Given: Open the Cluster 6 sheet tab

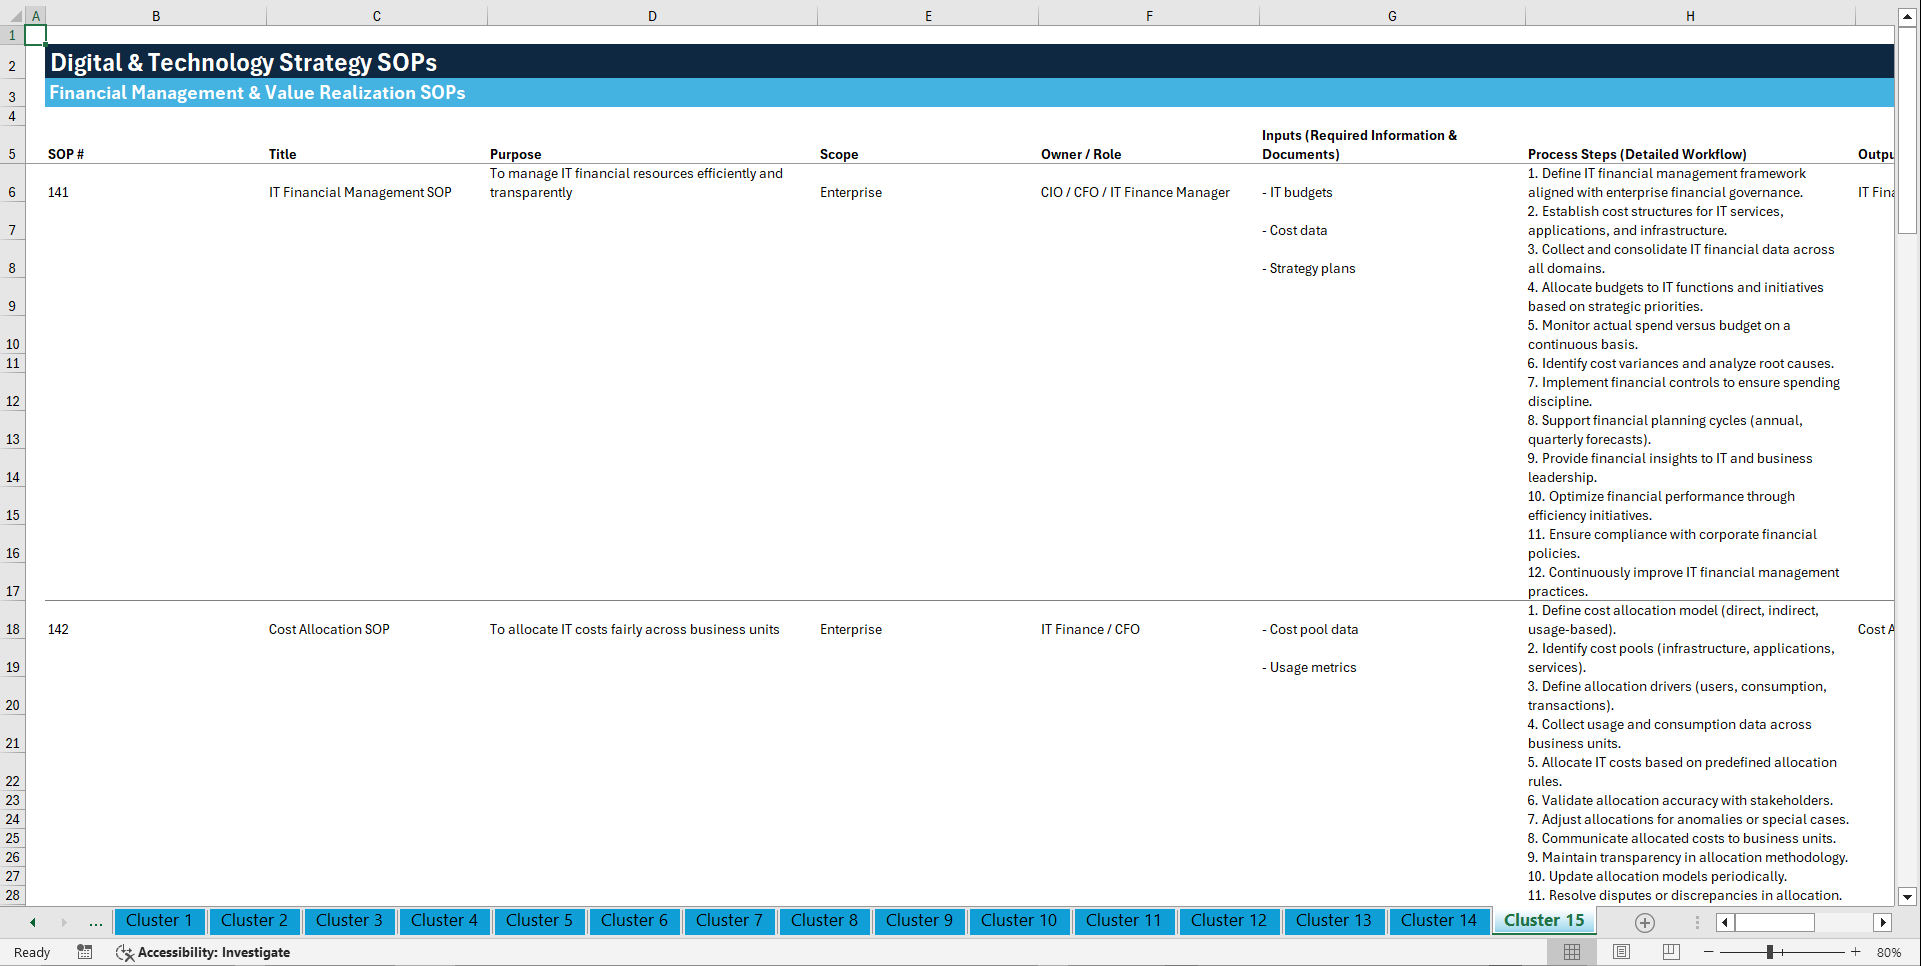Looking at the screenshot, I should click(634, 921).
